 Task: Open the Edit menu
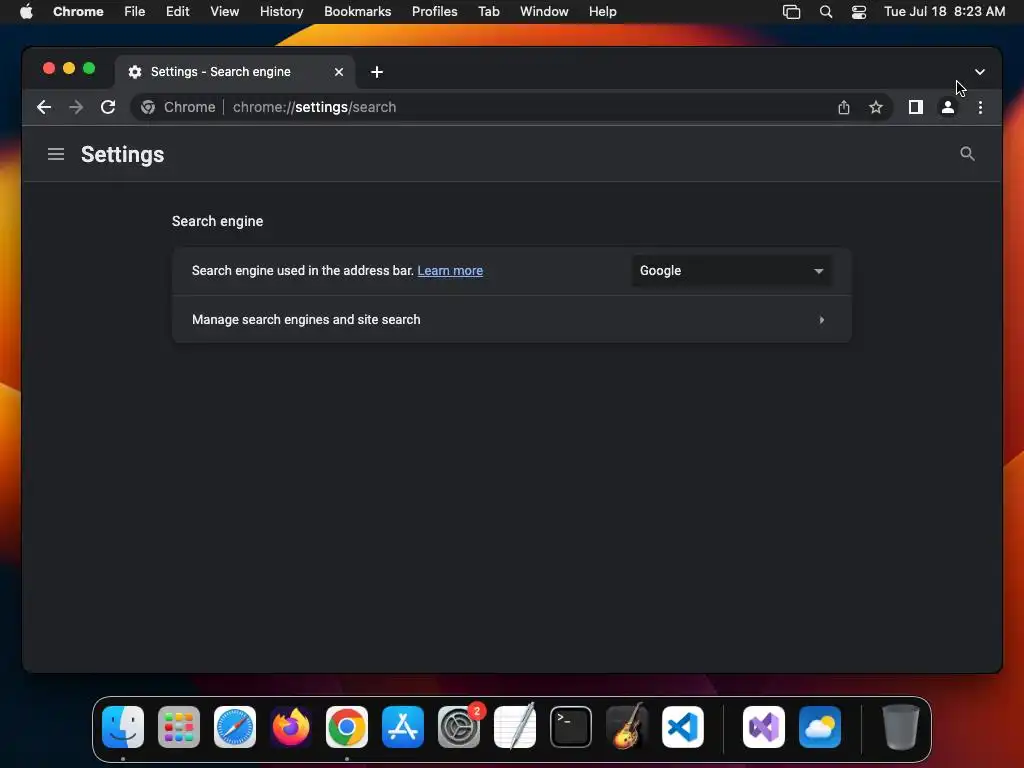coord(177,12)
